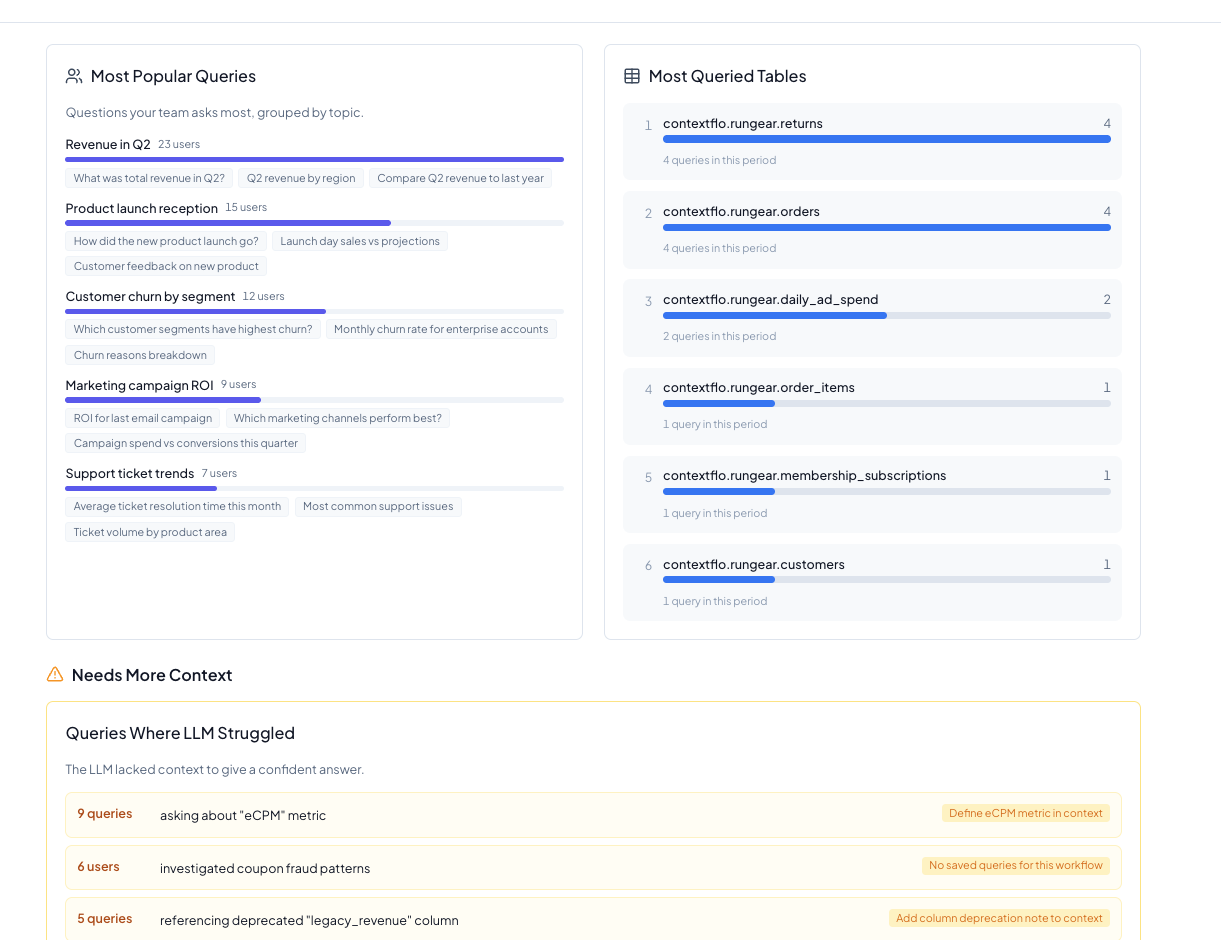Open row referencing deprecated "legacy_revenue" column

594,919
